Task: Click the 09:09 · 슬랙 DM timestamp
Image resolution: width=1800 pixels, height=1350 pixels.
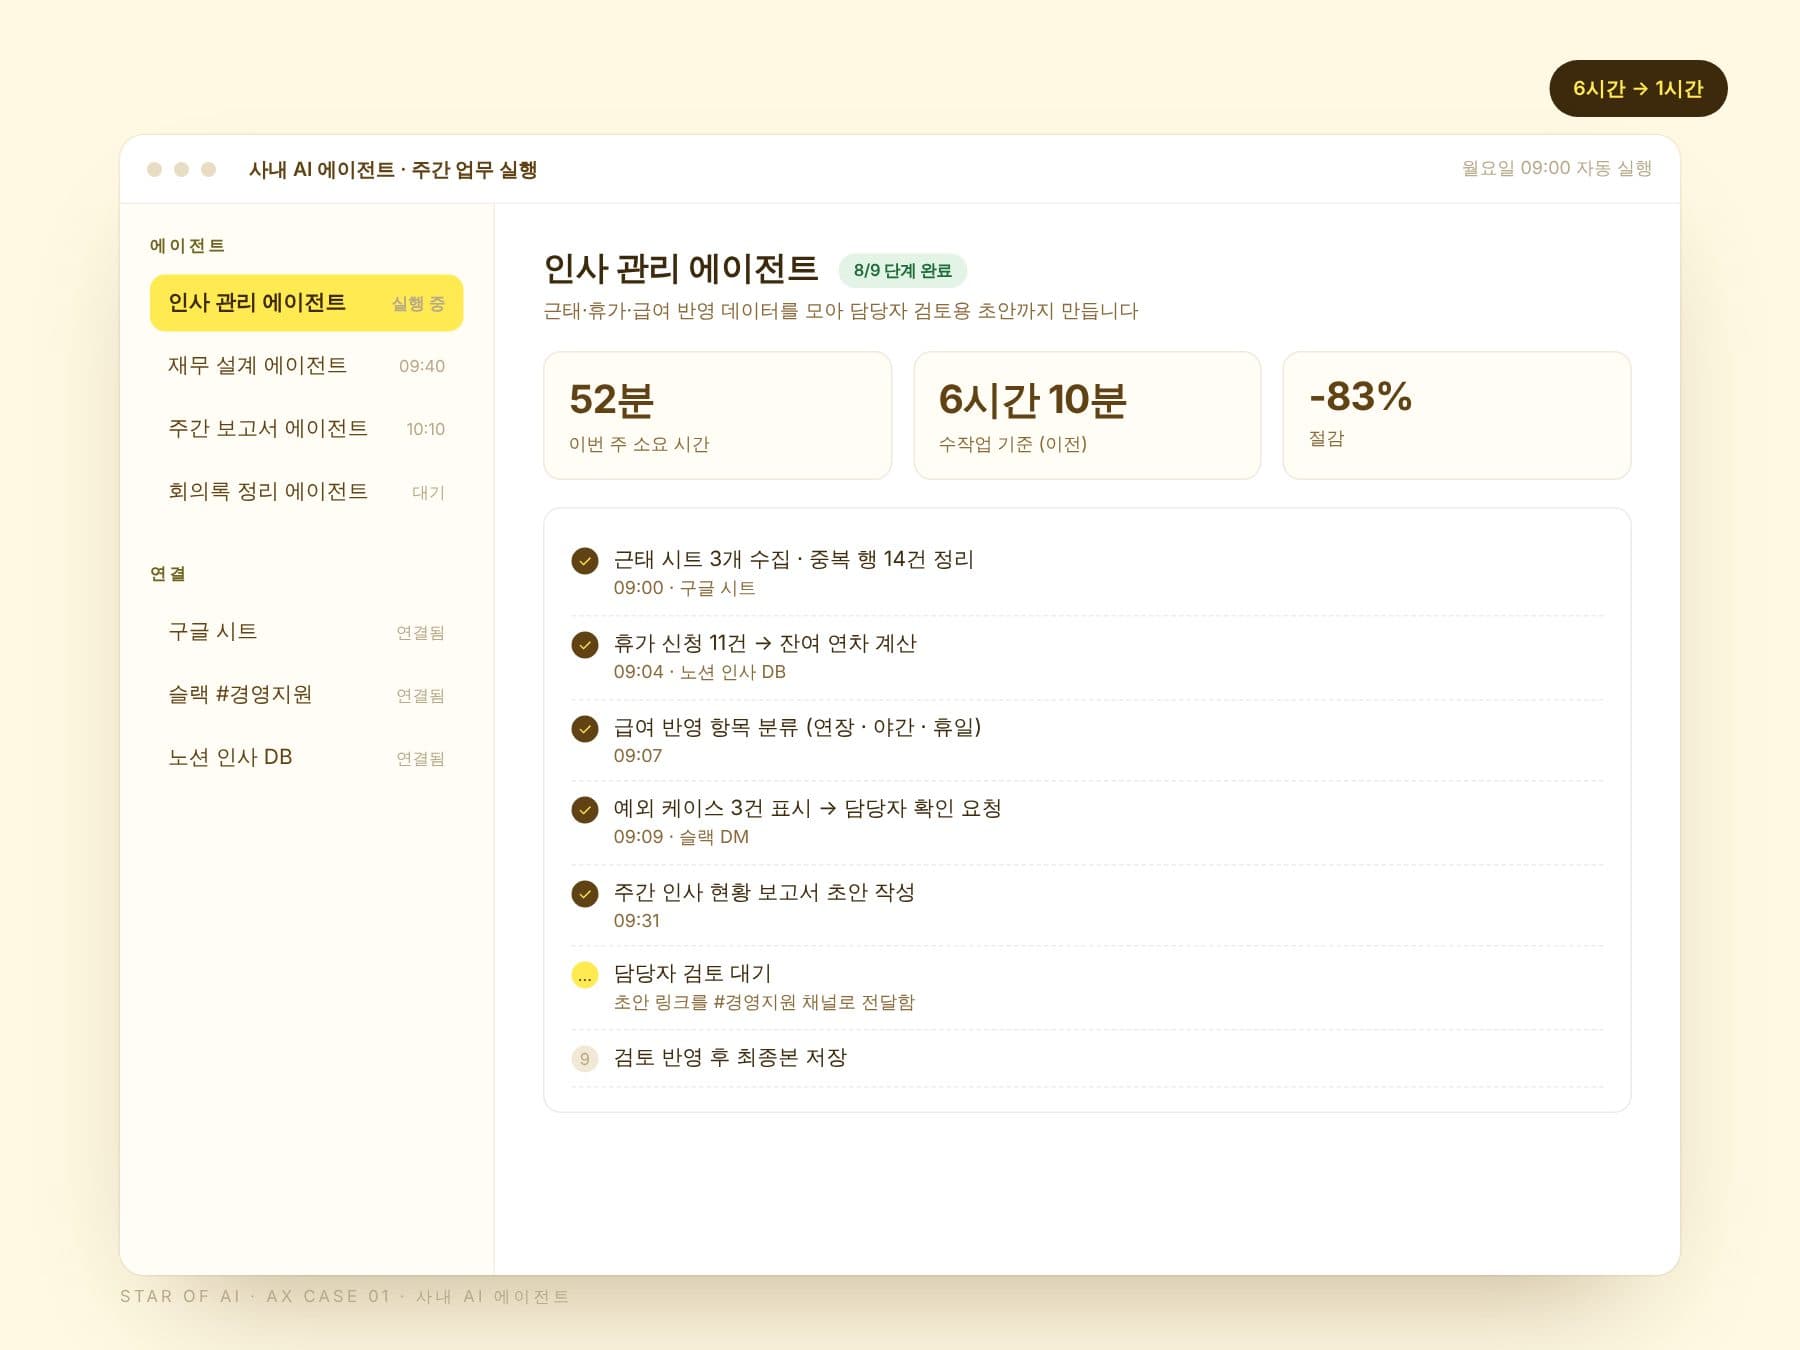Action: (681, 837)
